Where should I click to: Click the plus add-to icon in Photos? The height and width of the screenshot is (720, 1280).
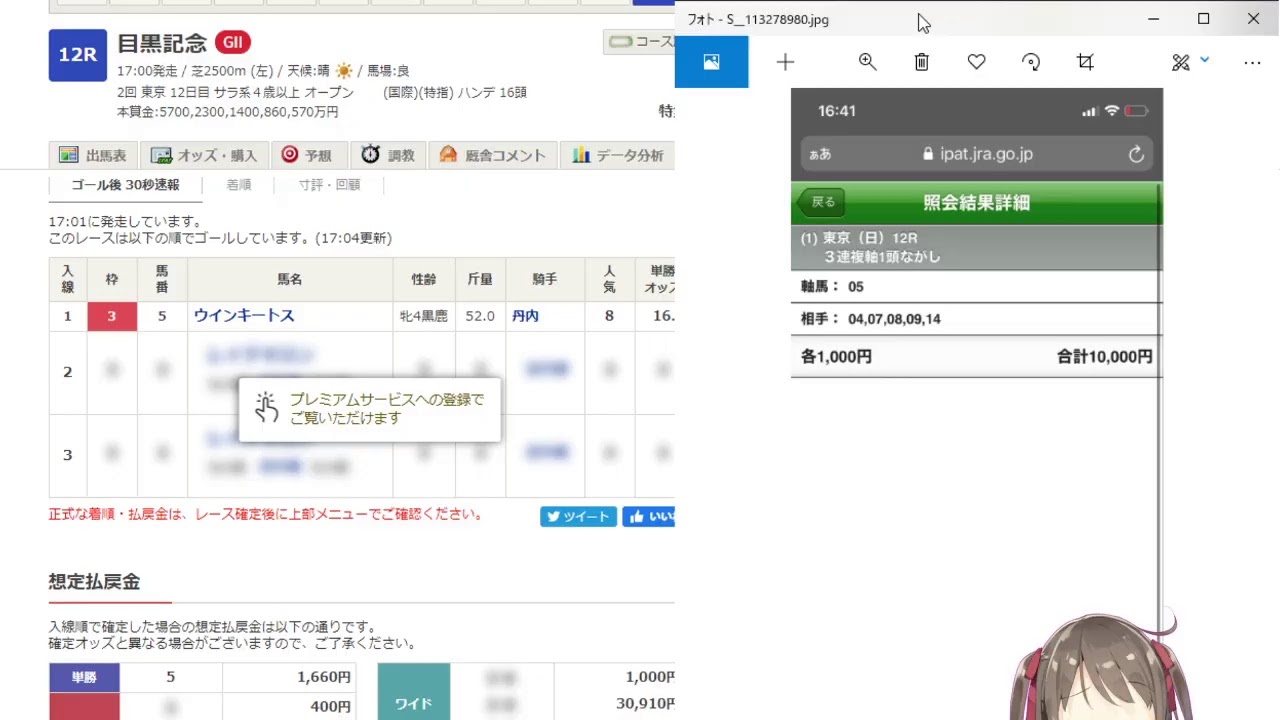[785, 62]
